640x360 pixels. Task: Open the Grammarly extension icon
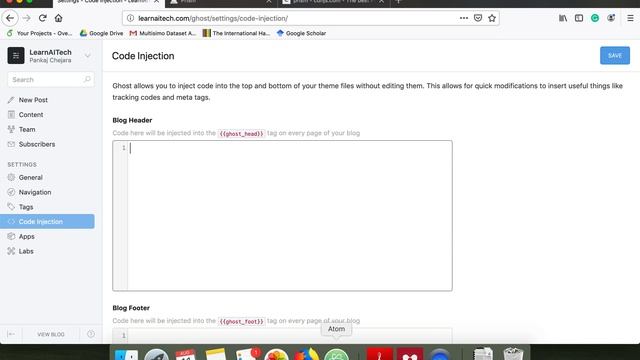(x=595, y=18)
